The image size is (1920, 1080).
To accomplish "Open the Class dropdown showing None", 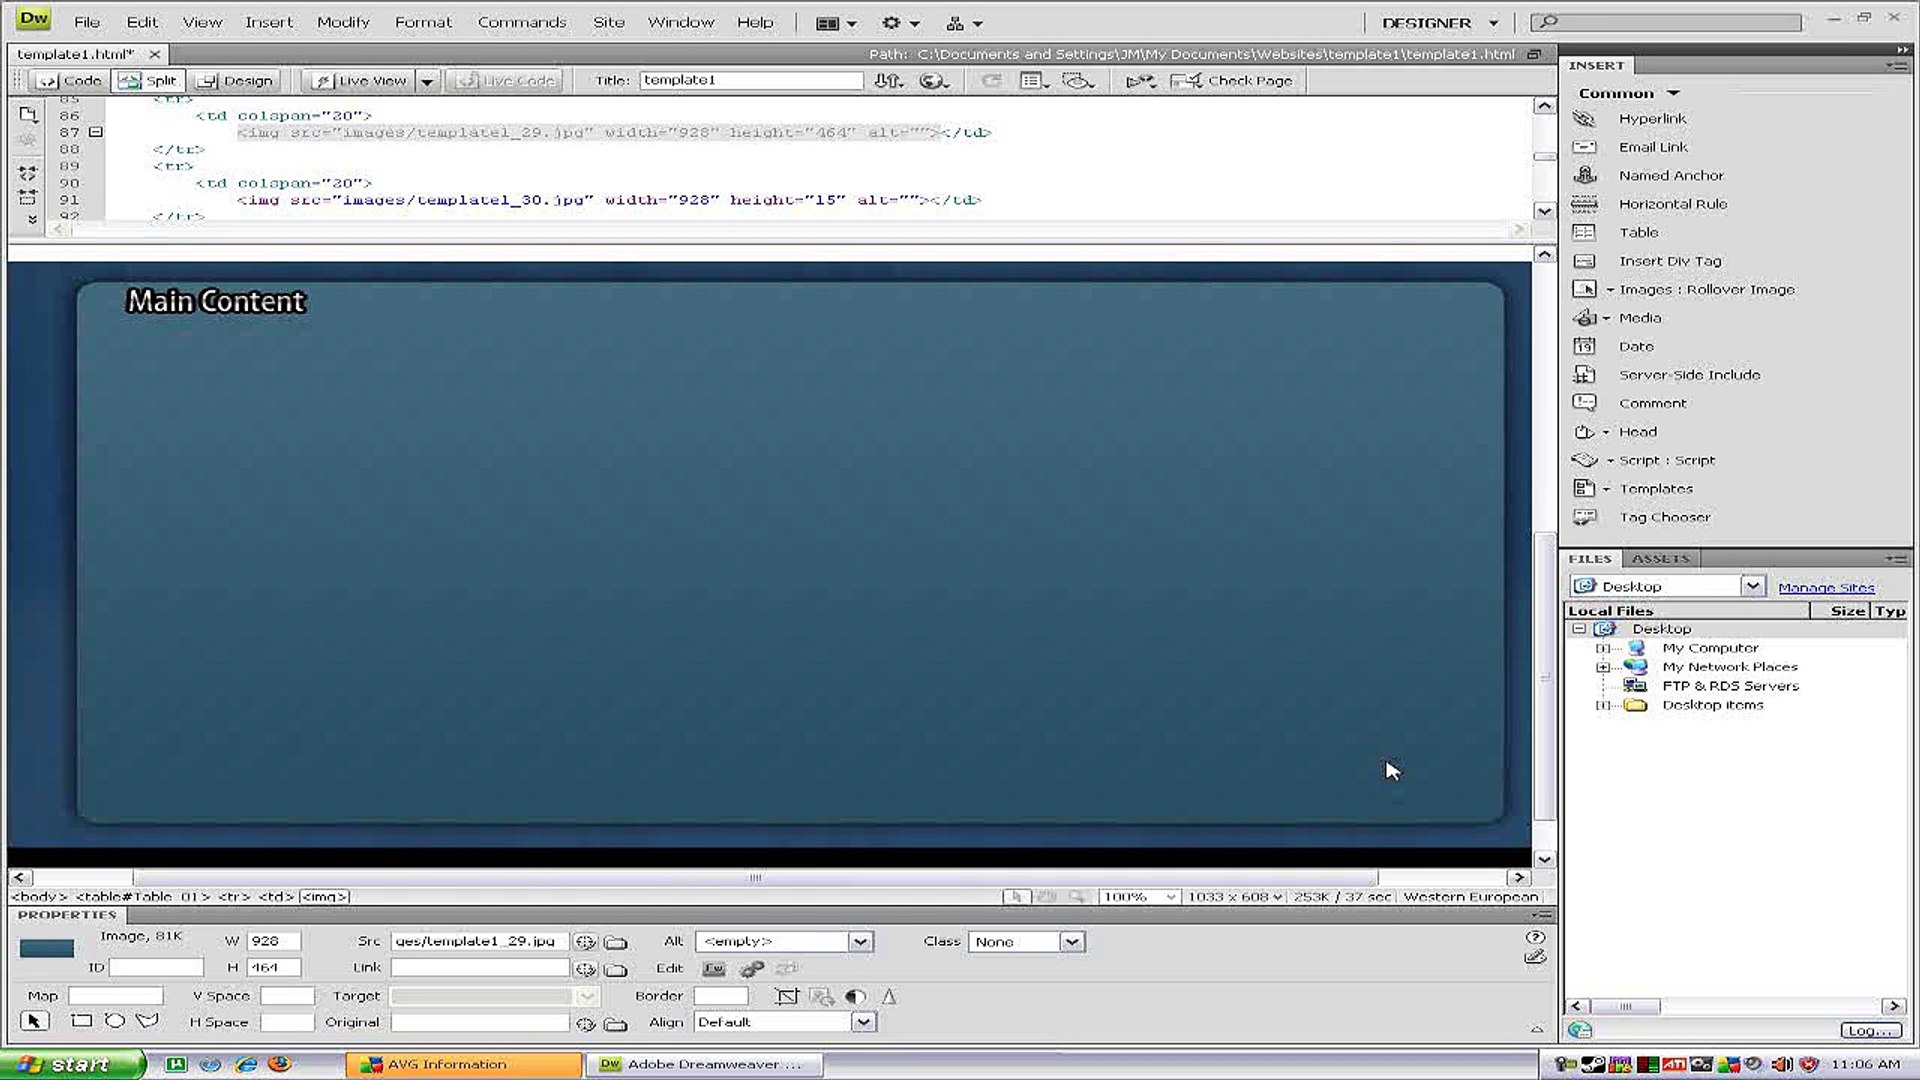I will click(x=1071, y=942).
